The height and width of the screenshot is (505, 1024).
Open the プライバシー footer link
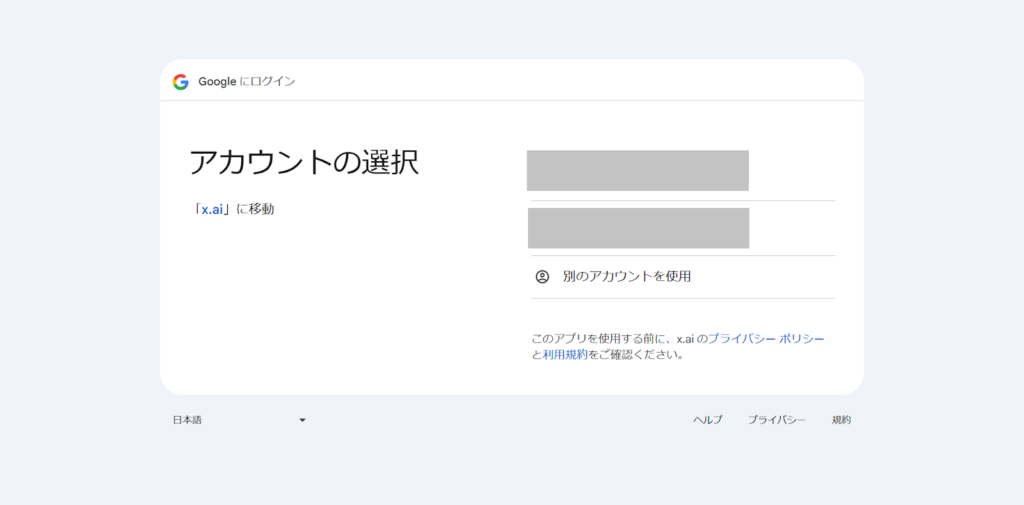pyautogui.click(x=776, y=420)
